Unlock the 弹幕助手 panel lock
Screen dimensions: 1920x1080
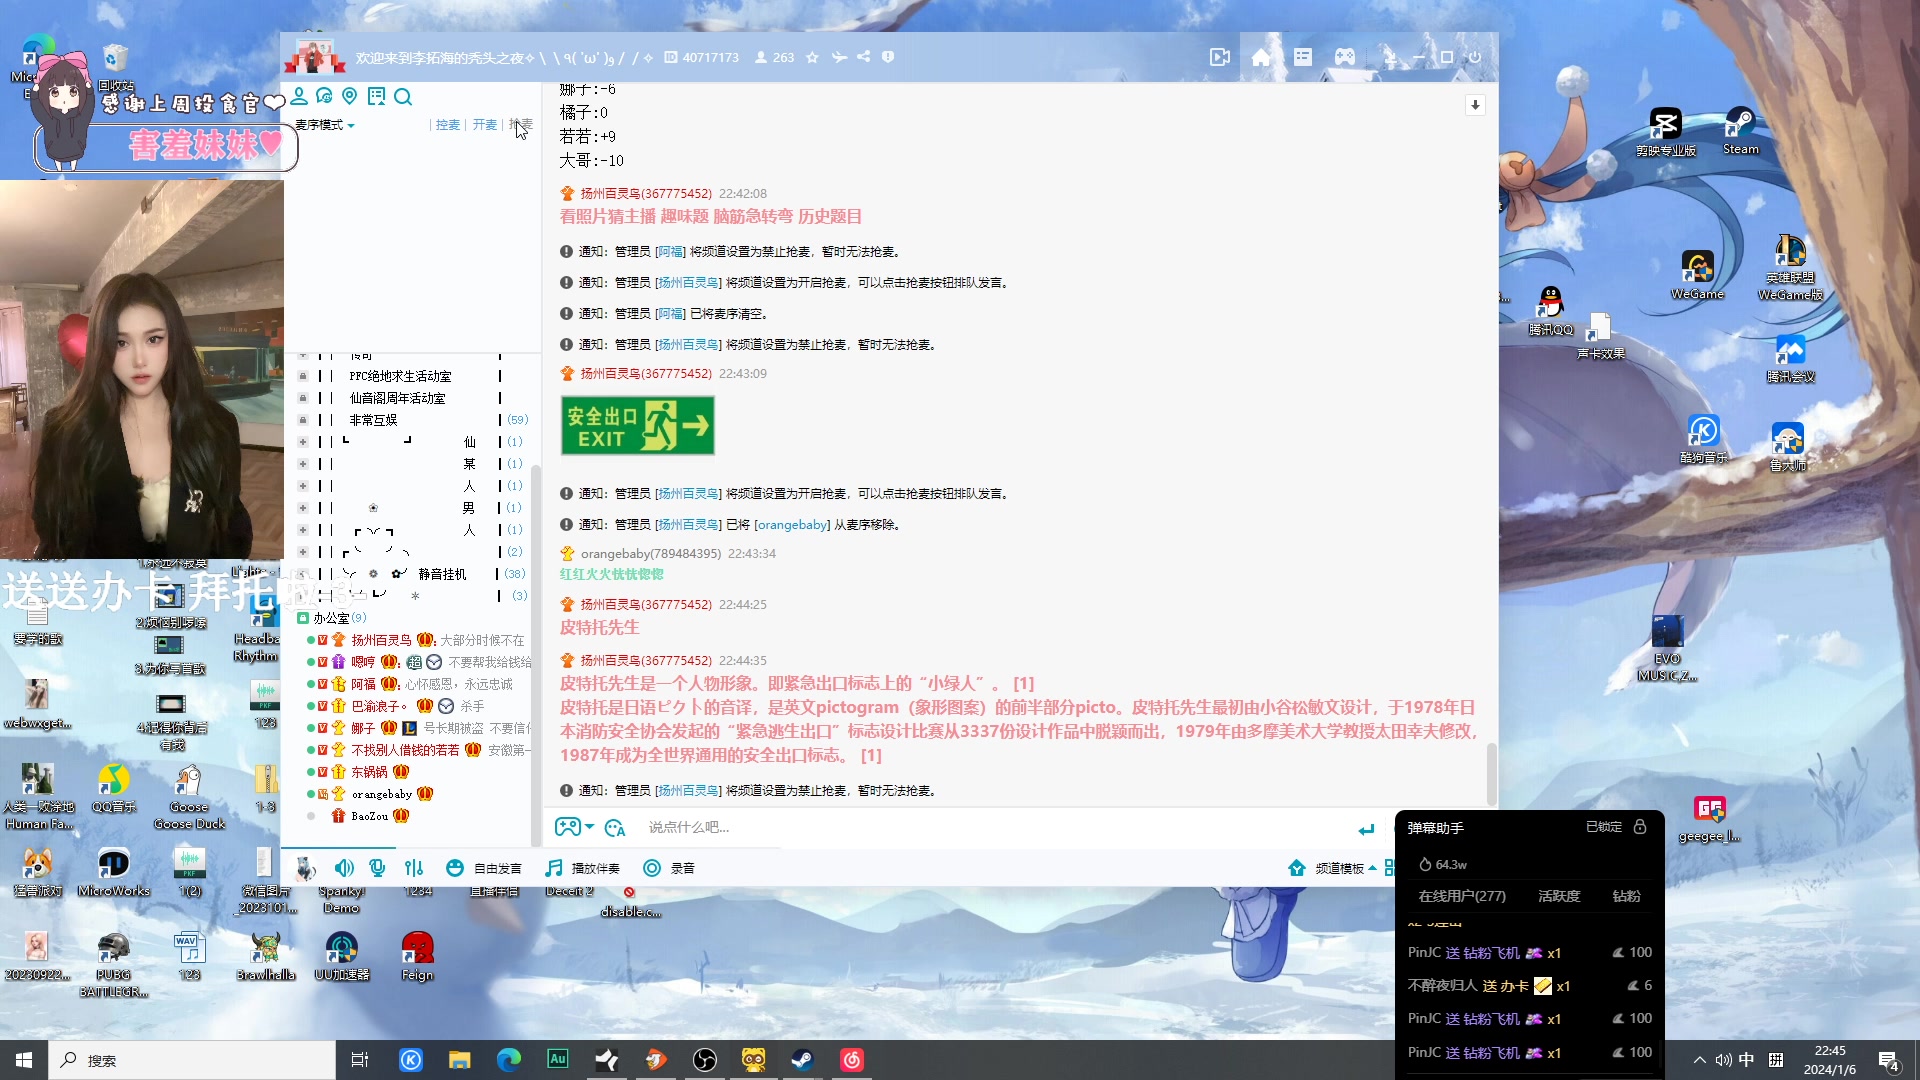tap(1638, 827)
